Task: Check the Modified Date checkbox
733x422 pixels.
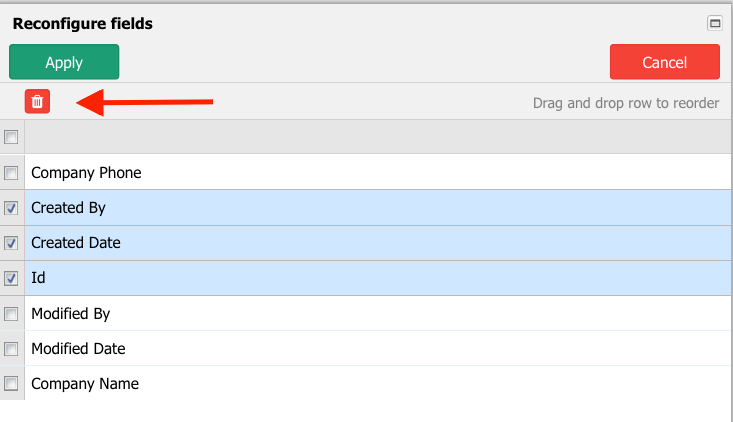Action: (11, 349)
